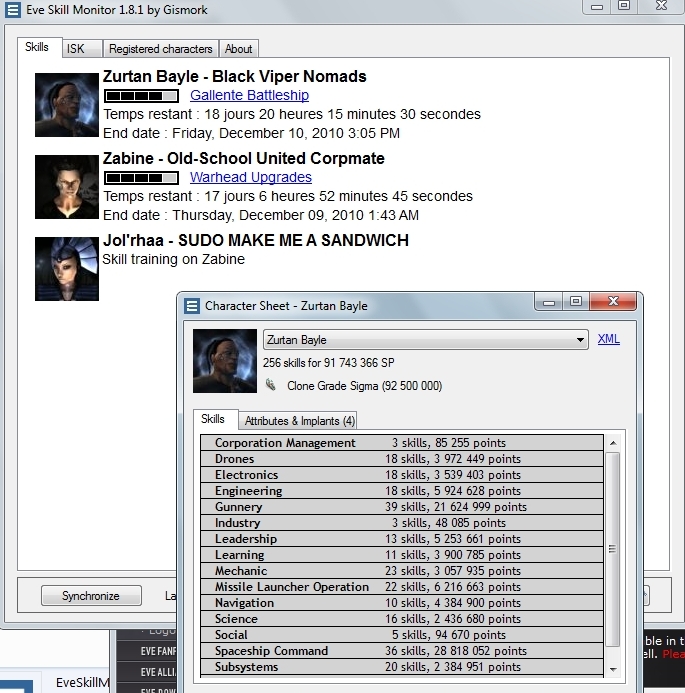Expand the Navigation skill group
The image size is (685, 693).
[402, 603]
